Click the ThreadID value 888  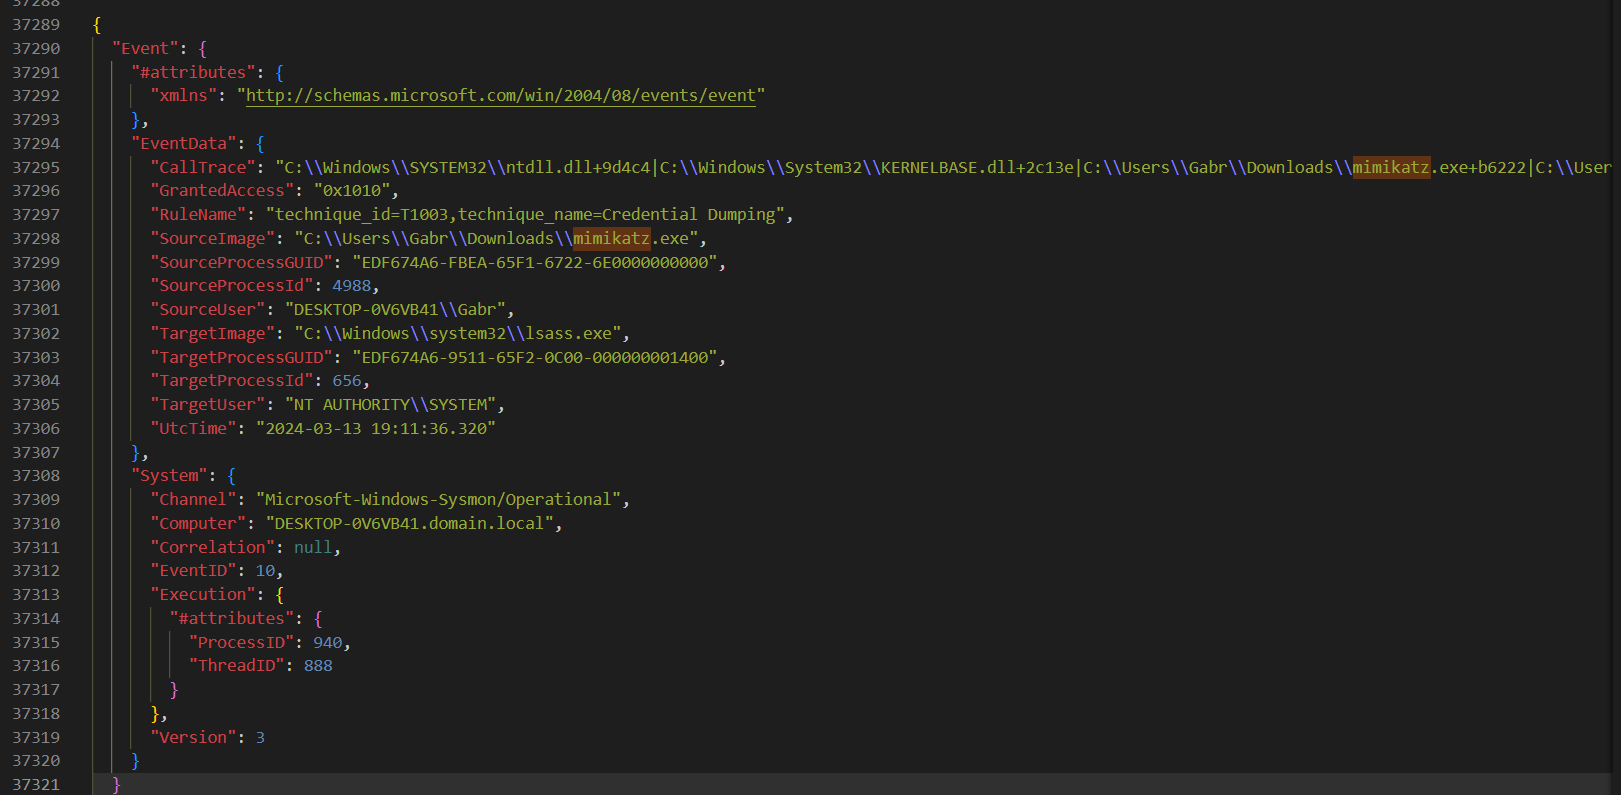point(318,666)
